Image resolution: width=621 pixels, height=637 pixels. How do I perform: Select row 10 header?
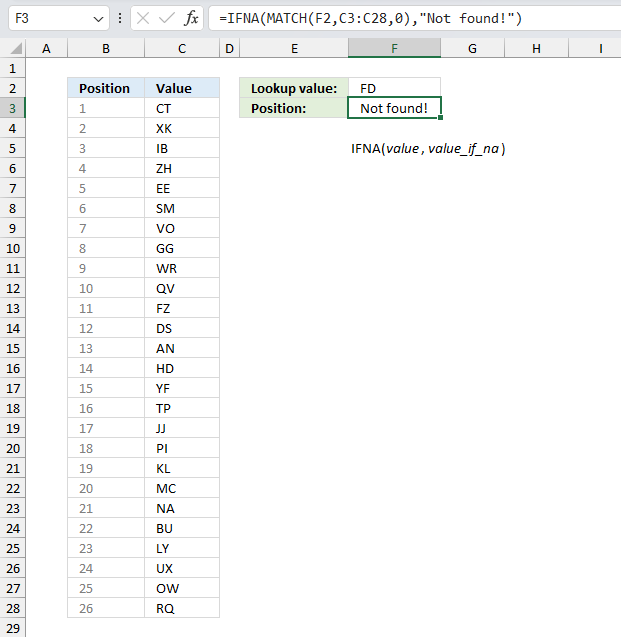[13, 248]
